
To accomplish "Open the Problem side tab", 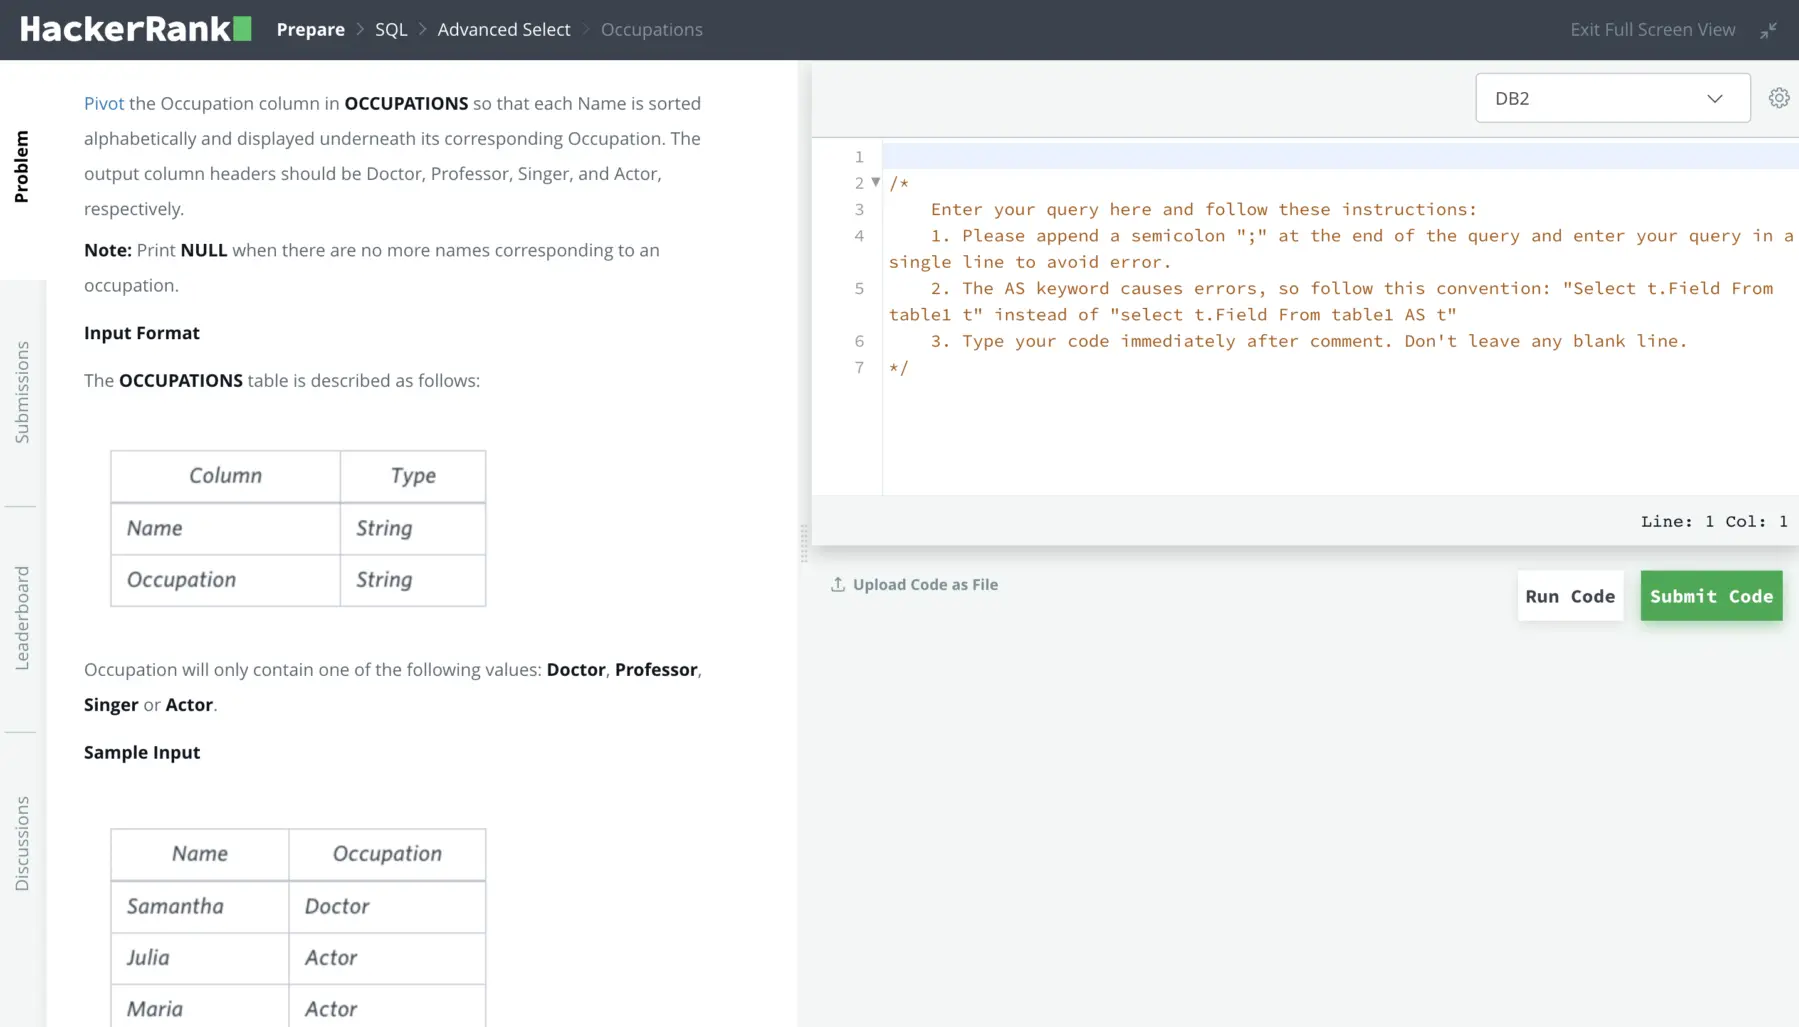I will click(22, 167).
